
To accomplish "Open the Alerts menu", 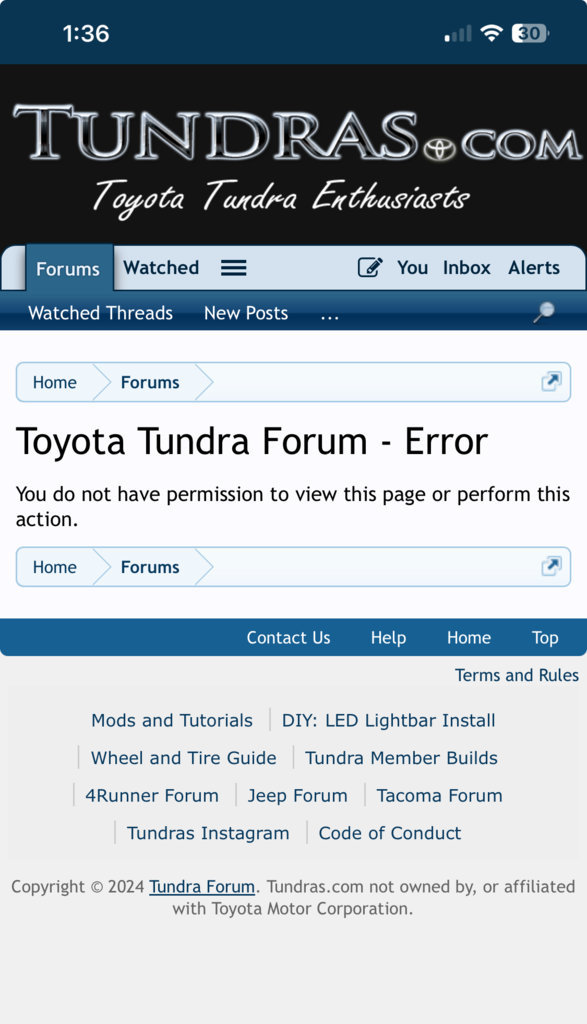I will (x=534, y=268).
